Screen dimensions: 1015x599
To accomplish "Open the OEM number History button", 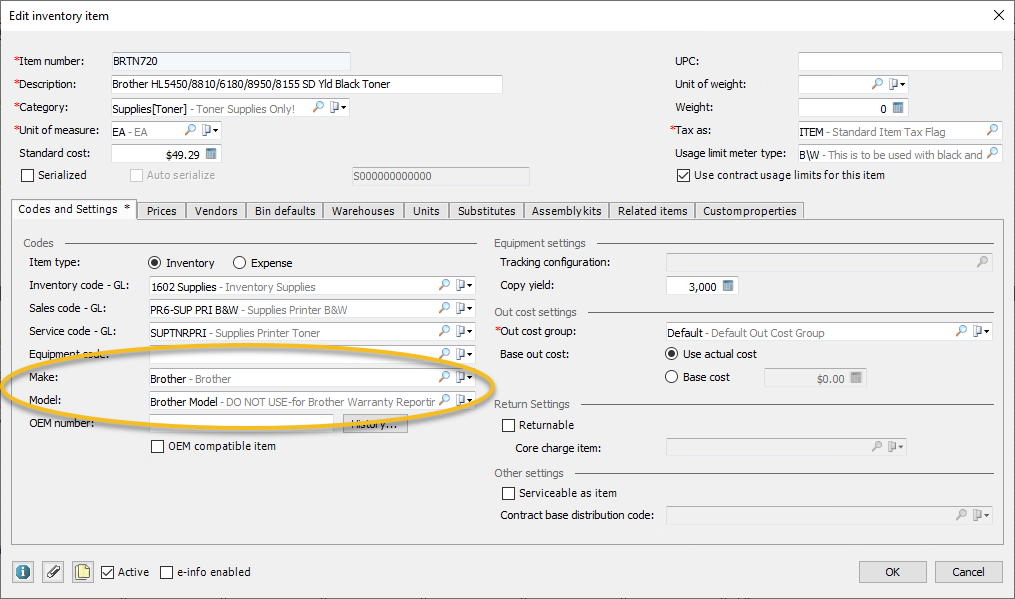I will (375, 424).
